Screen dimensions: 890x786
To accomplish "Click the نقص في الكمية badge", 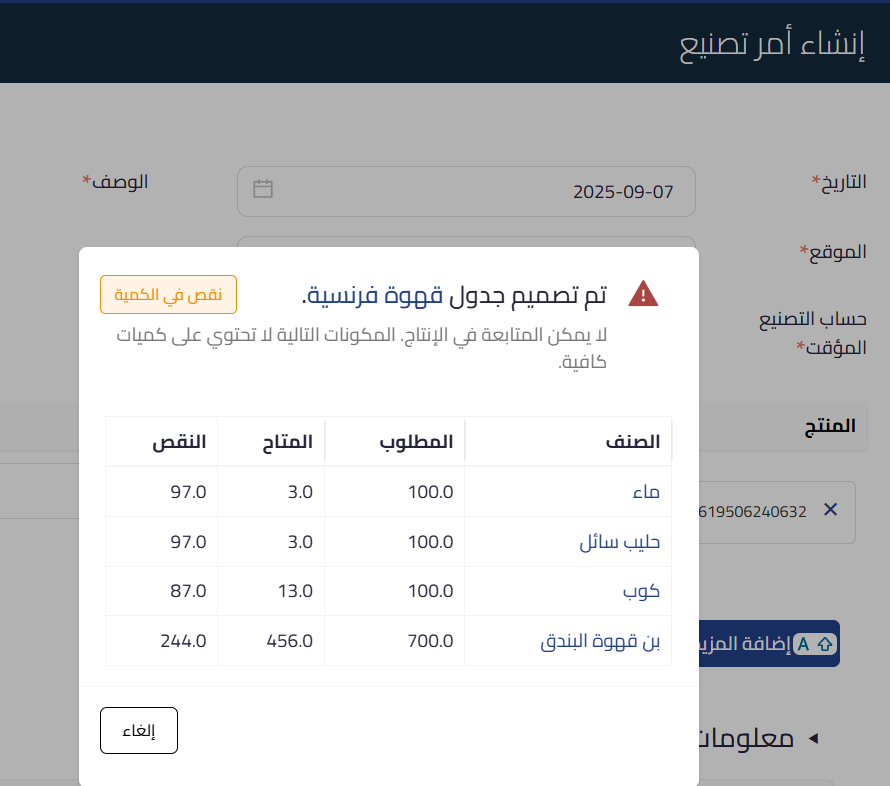I will [167, 294].
